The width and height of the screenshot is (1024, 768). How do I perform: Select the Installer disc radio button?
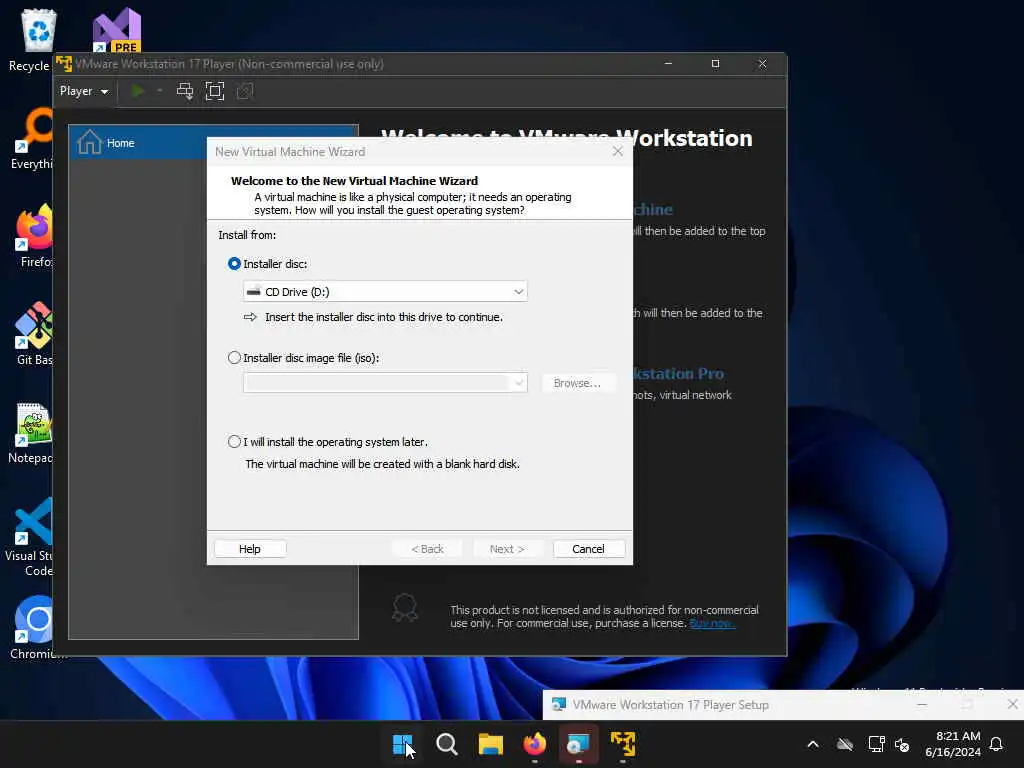[x=234, y=264]
